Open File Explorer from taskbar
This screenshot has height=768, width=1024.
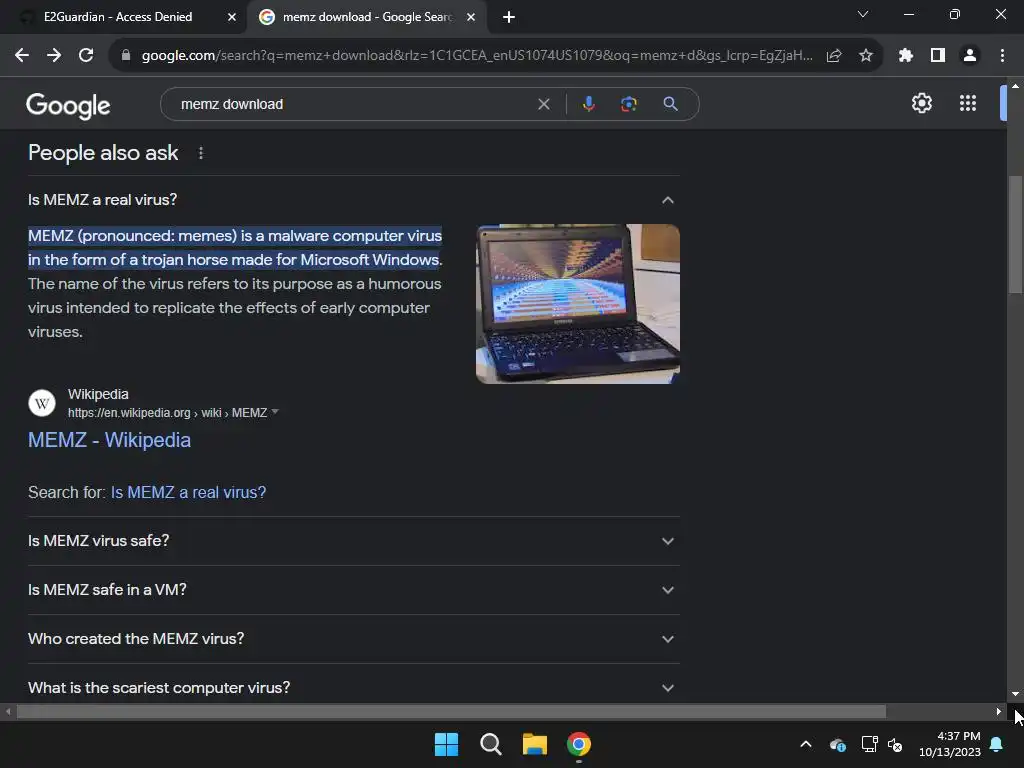tap(534, 744)
